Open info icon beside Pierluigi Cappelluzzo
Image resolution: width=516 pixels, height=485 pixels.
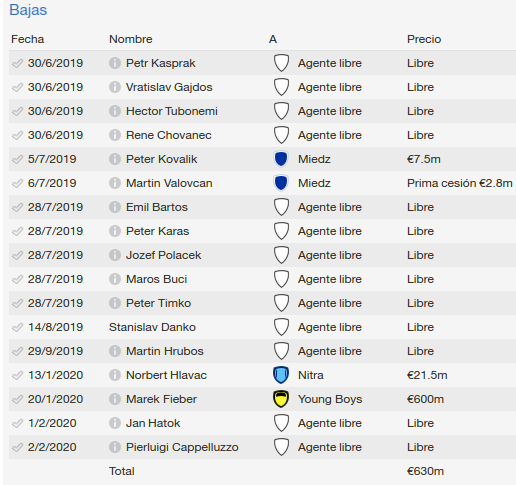tap(115, 447)
